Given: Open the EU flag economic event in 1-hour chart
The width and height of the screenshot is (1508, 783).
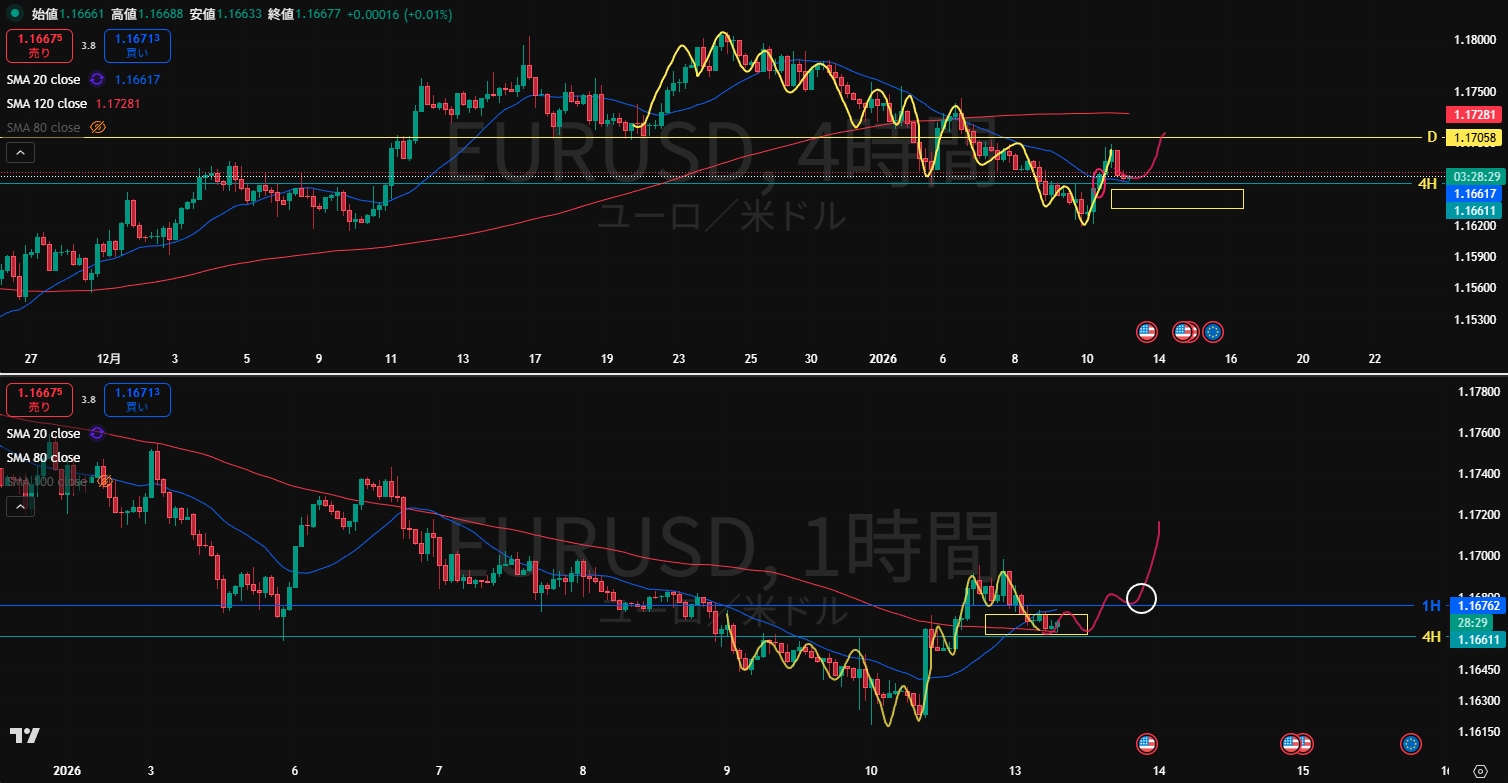Looking at the screenshot, I should coord(1411,743).
